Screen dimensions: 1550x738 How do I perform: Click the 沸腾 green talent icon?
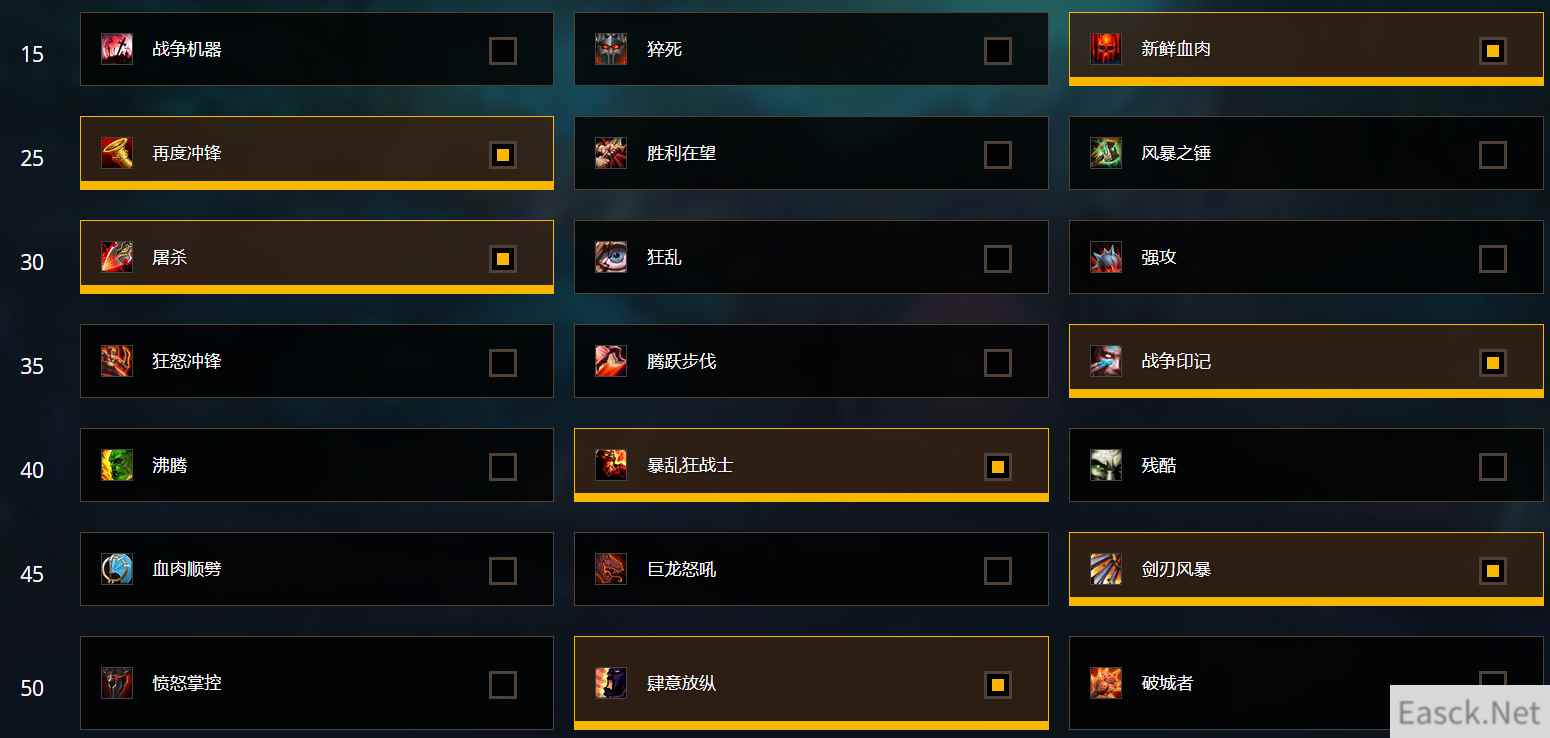point(117,465)
